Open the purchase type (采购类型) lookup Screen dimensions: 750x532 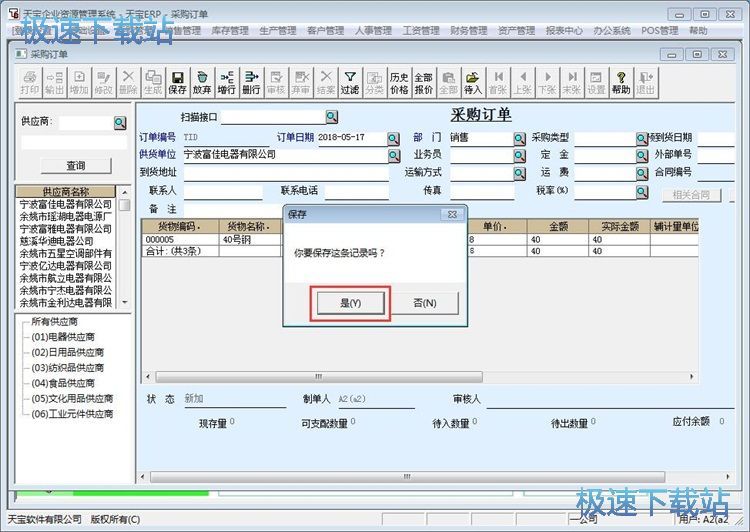pos(642,139)
